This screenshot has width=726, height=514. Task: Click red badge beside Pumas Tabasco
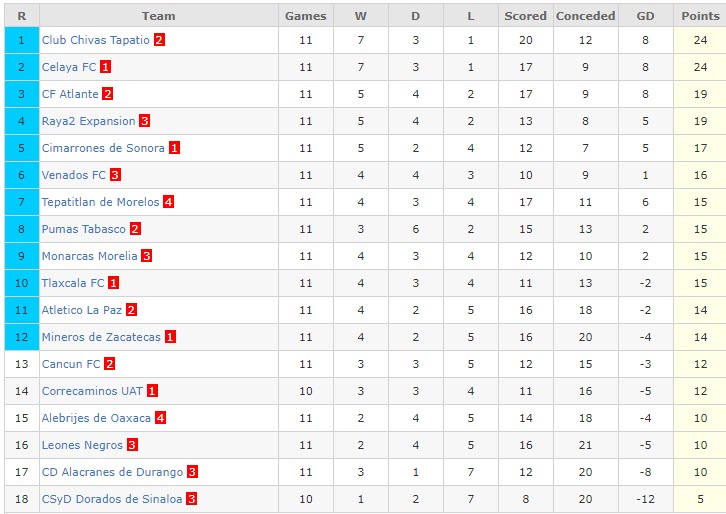pos(135,229)
